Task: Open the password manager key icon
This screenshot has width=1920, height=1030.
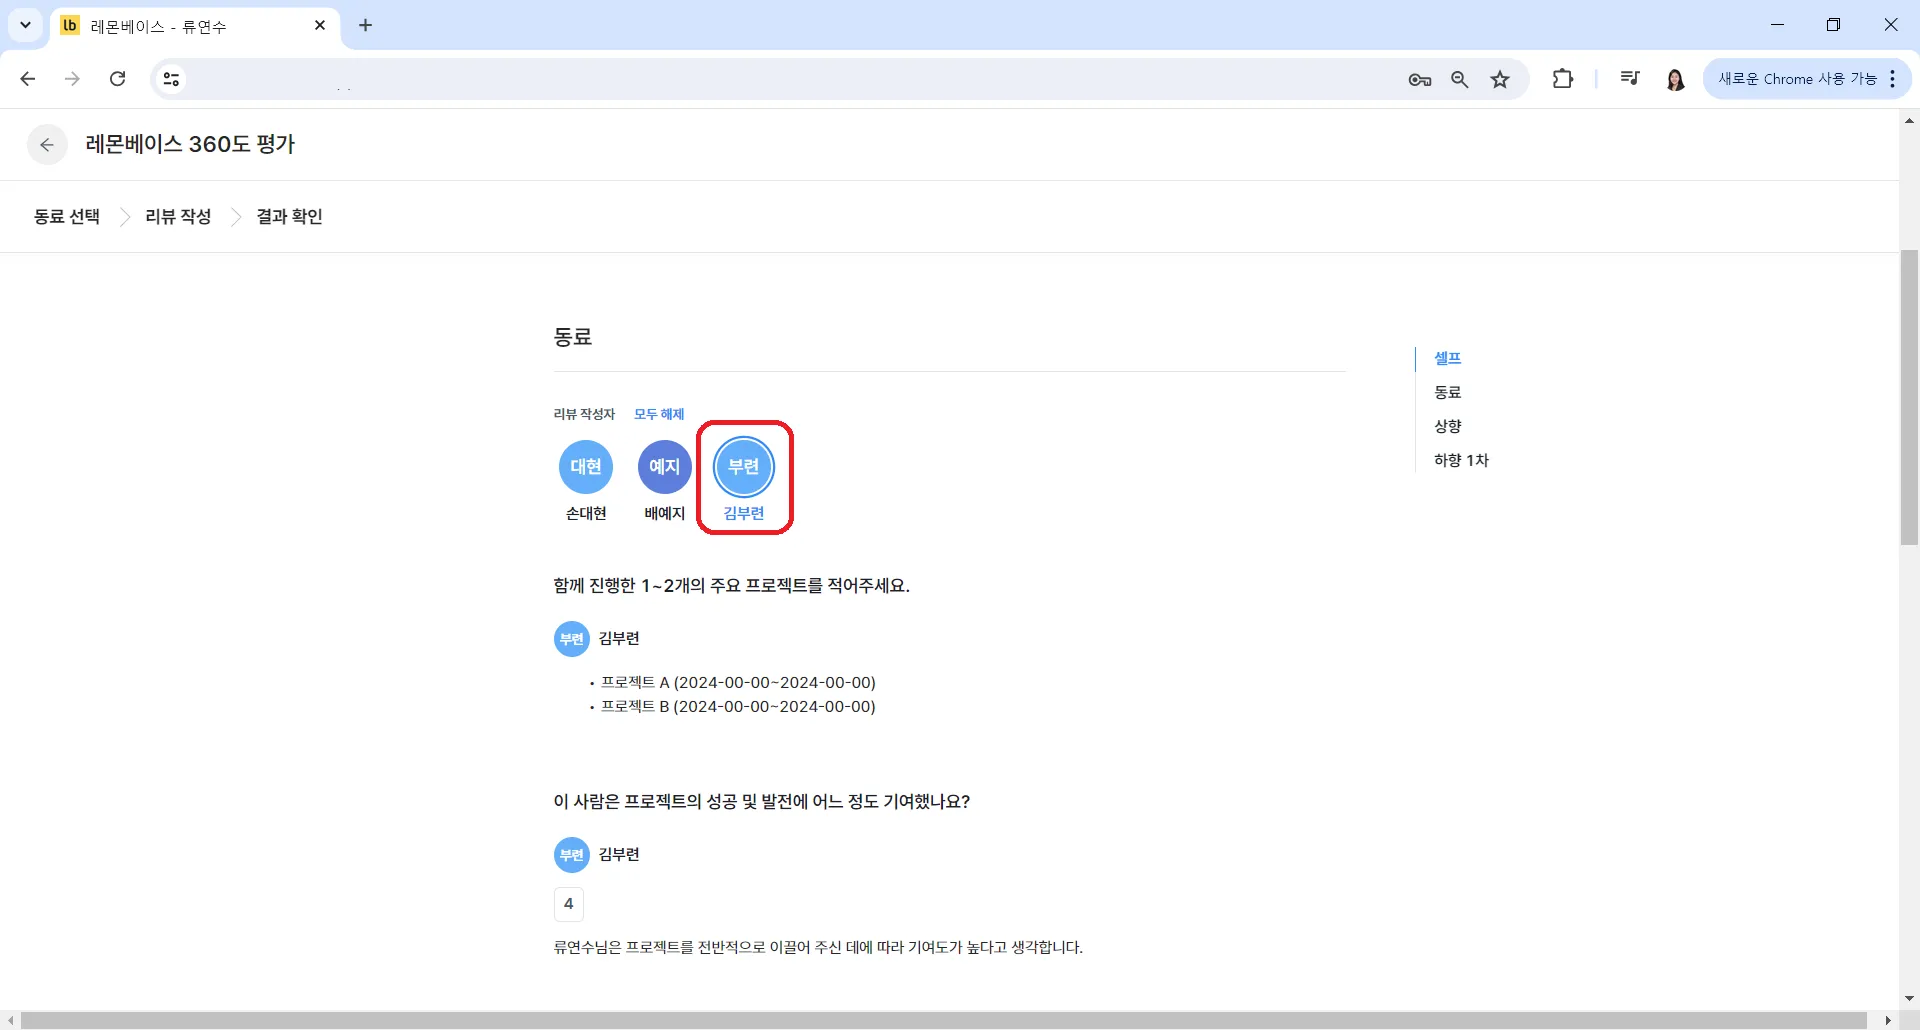Action: pyautogui.click(x=1419, y=80)
